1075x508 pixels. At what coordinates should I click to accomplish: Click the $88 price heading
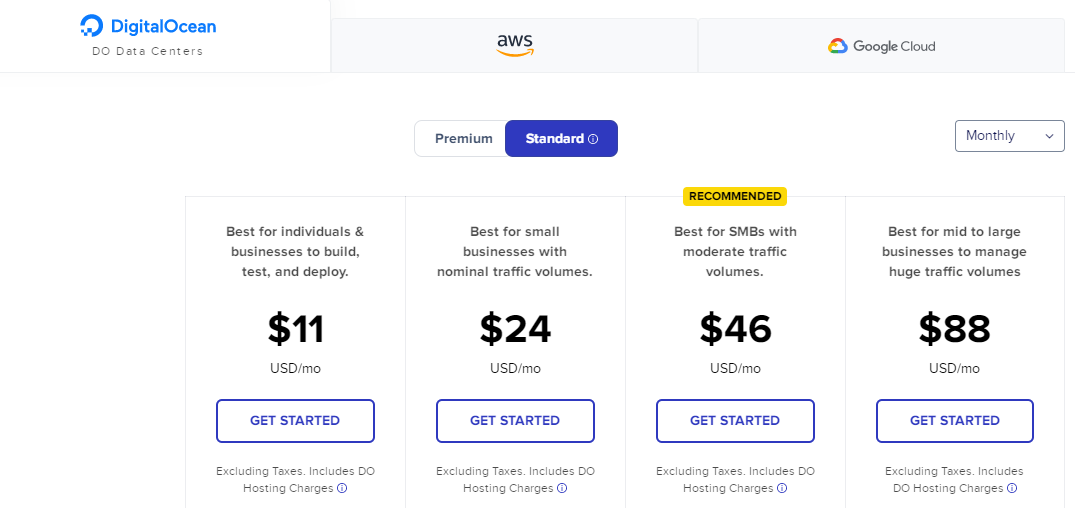[955, 329]
